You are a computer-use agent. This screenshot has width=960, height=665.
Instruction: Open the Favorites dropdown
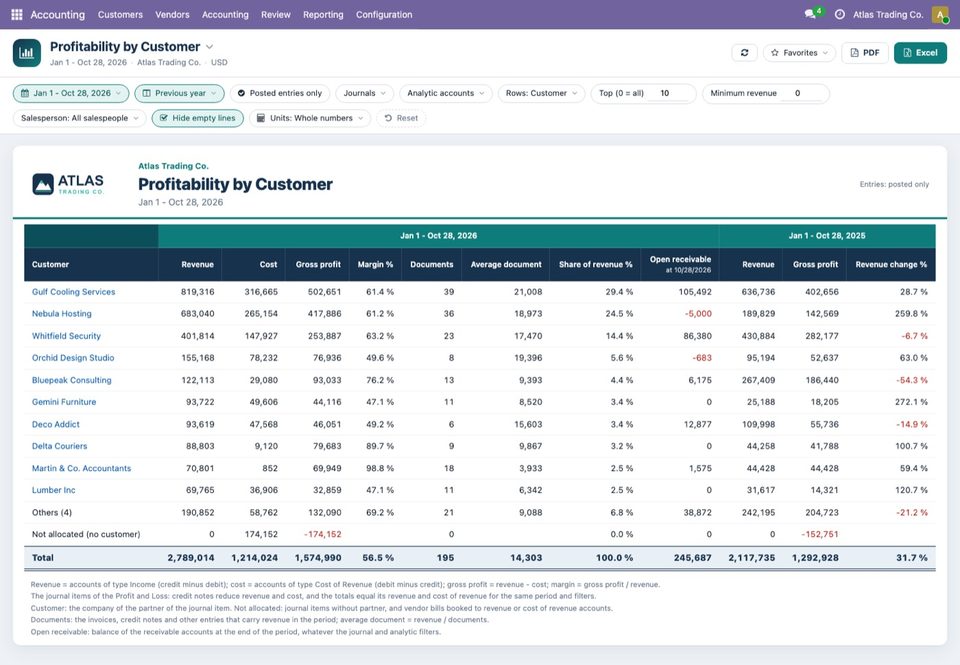(x=799, y=53)
